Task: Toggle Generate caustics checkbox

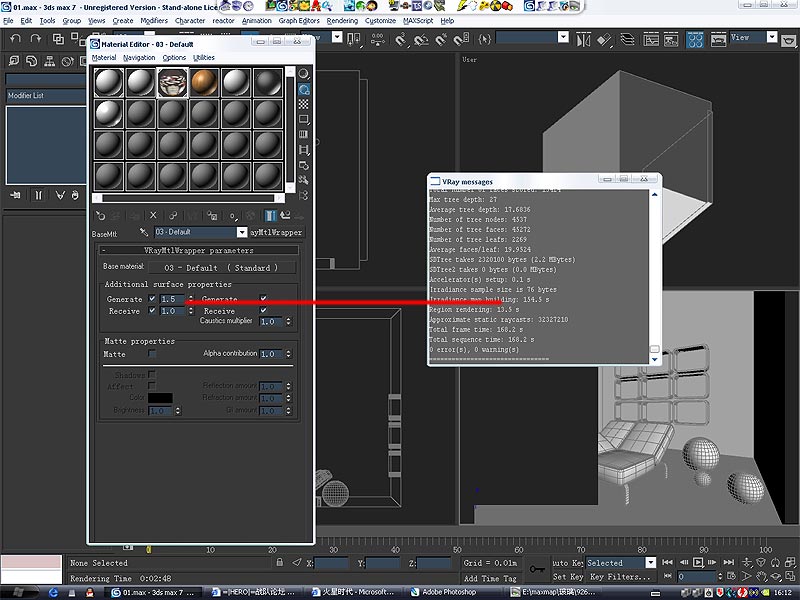Action: [263, 298]
